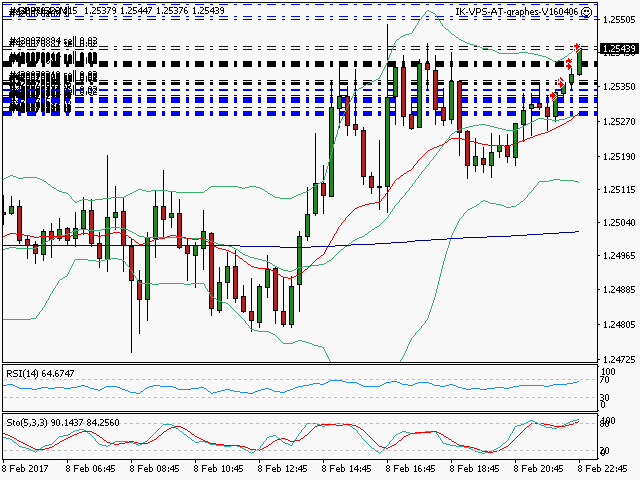
Task: Click the 8 Feb 2017 time axis label
Action: tap(26, 468)
